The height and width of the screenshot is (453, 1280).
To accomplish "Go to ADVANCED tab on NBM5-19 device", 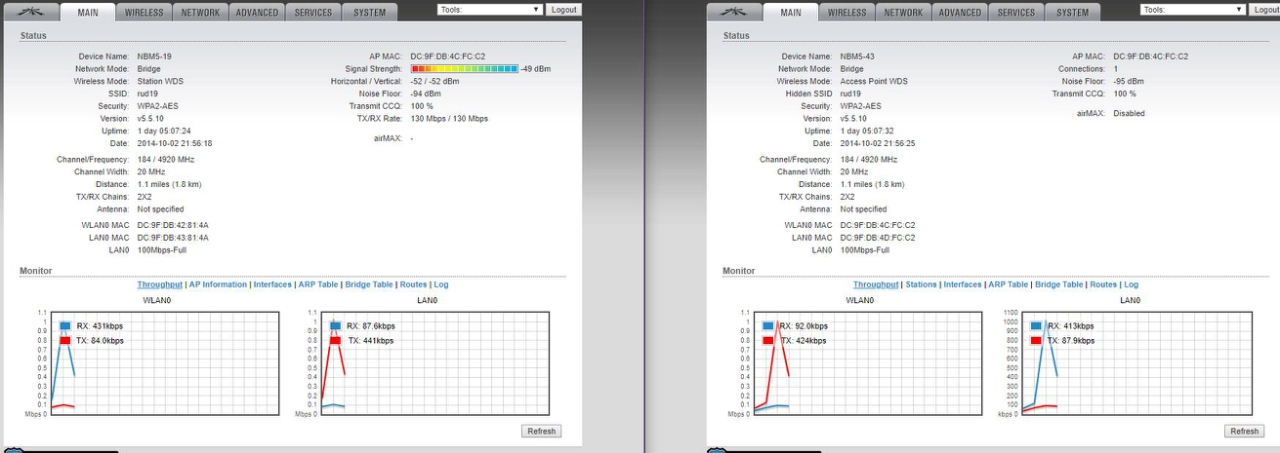I will (x=257, y=13).
